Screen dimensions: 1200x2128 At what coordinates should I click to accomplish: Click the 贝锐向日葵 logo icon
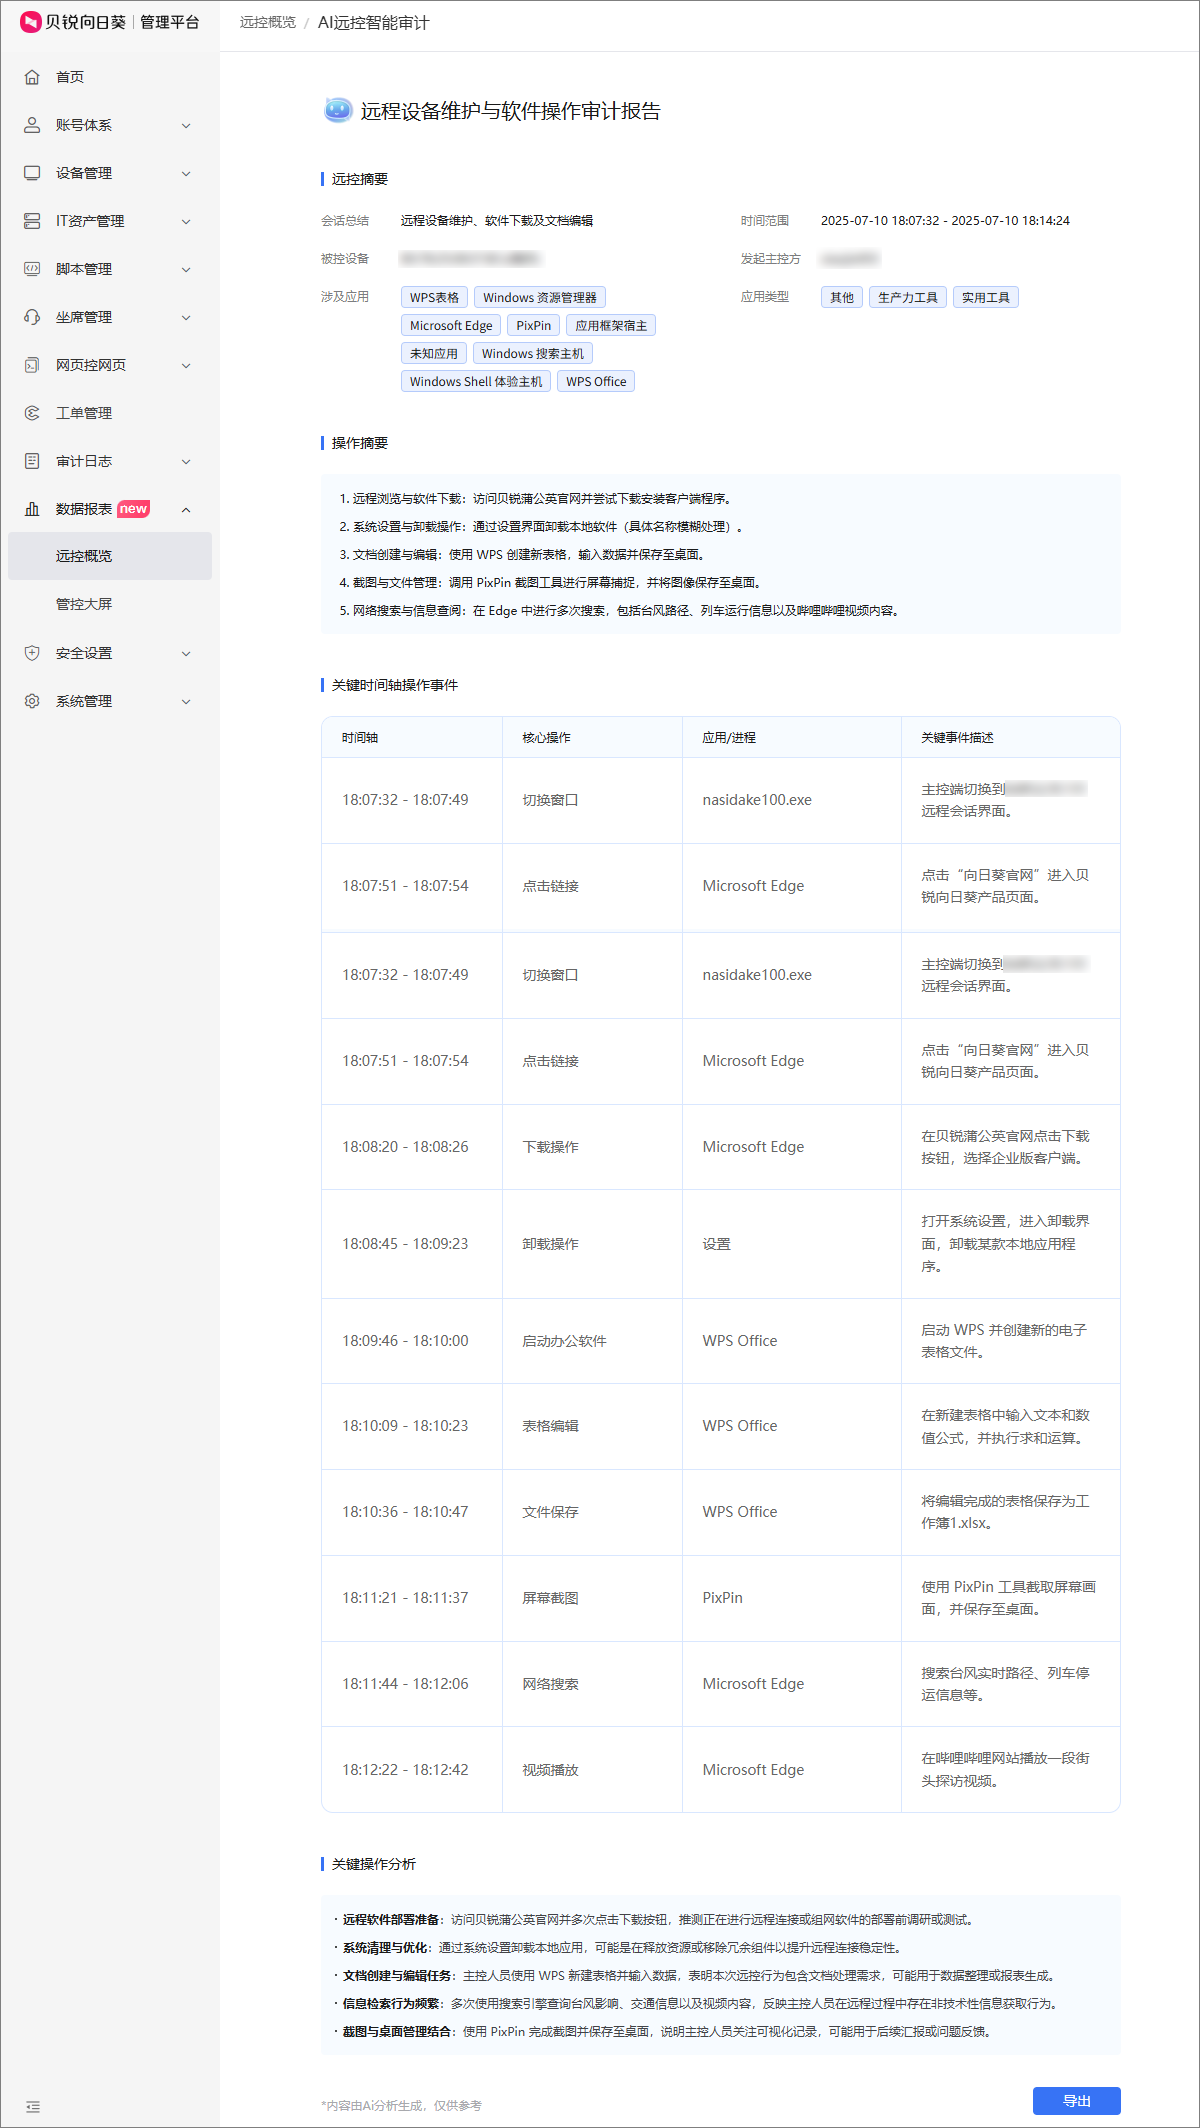coord(31,22)
